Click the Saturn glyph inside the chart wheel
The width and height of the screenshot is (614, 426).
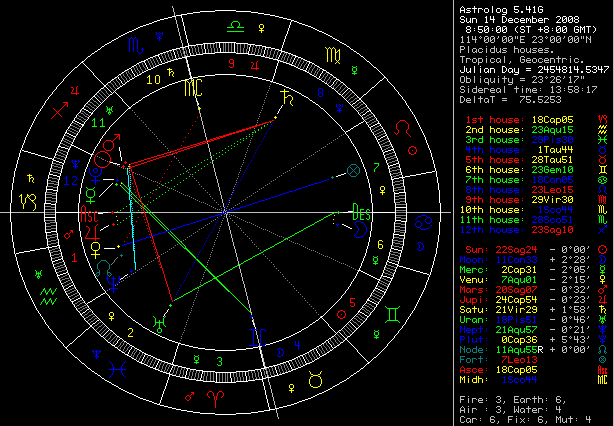click(289, 99)
